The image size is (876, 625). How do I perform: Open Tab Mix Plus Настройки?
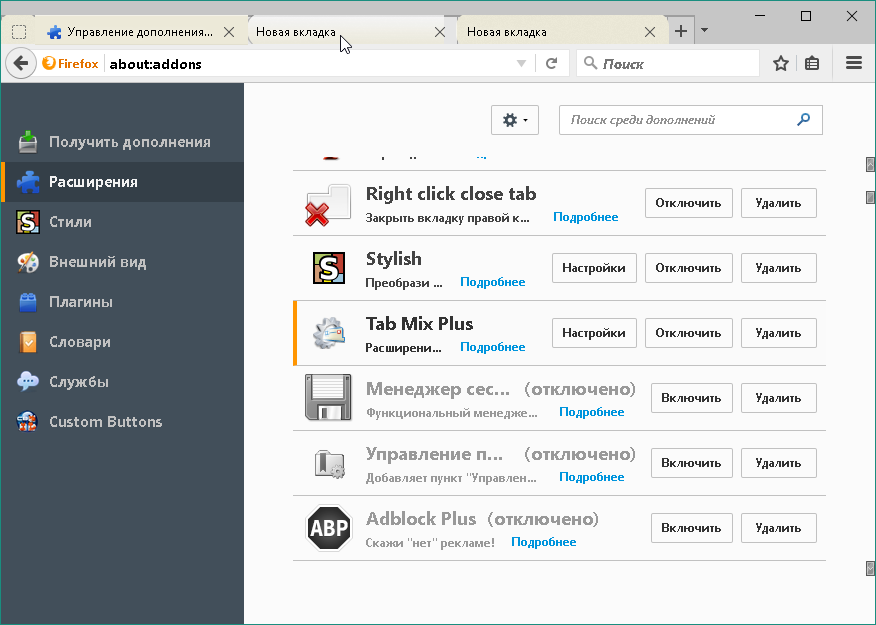pos(594,333)
